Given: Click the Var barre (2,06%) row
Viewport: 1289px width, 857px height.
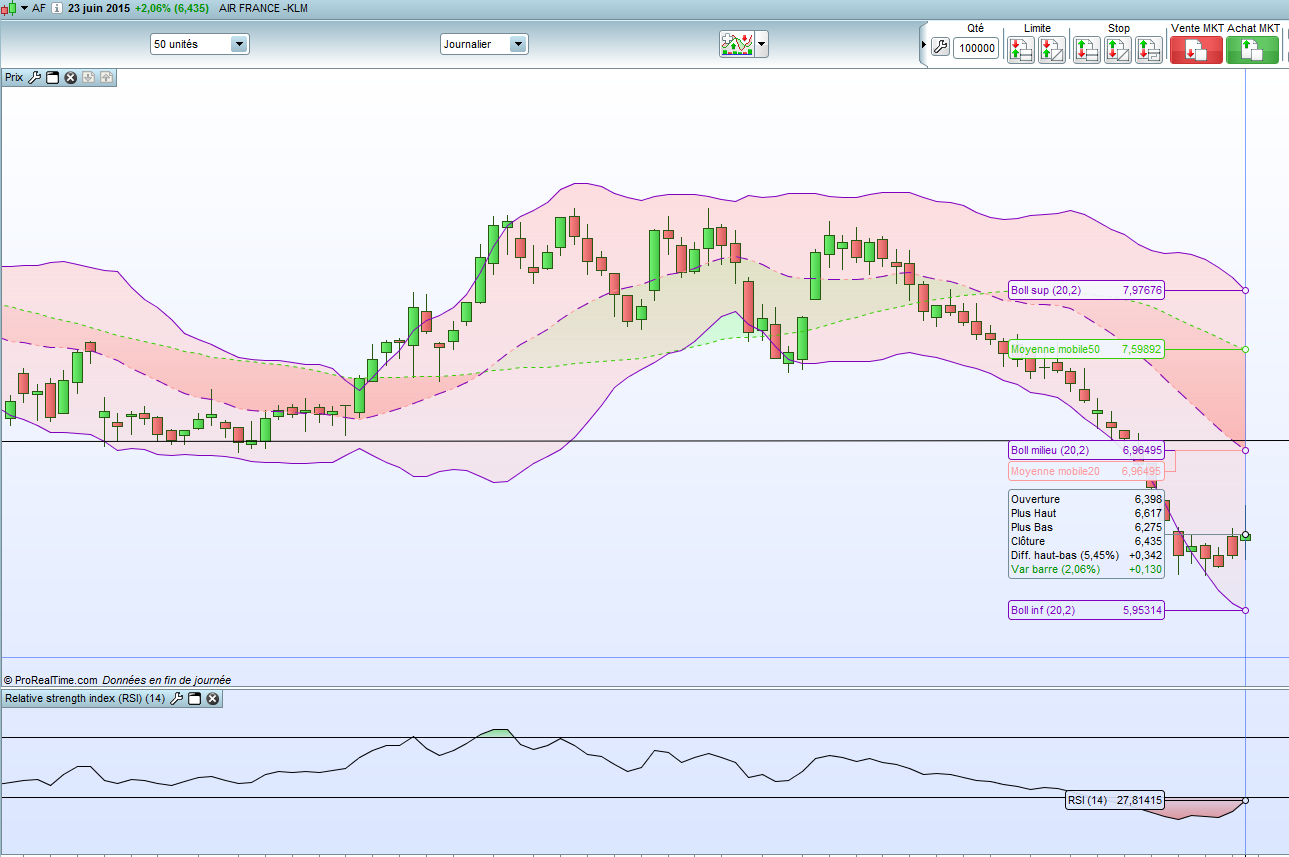Looking at the screenshot, I should (1086, 569).
